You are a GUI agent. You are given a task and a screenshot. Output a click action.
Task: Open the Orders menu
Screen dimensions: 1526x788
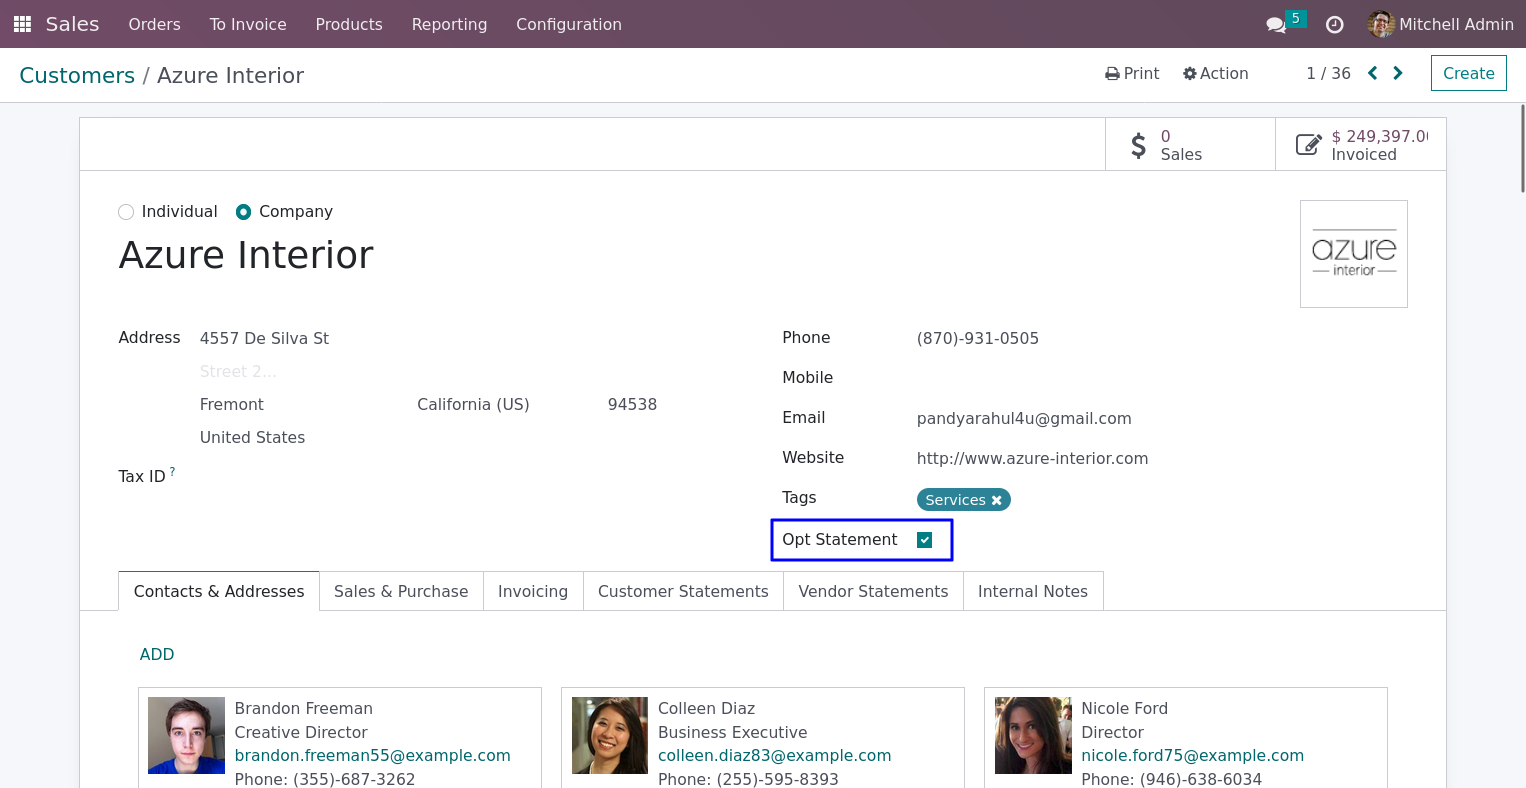click(x=155, y=24)
